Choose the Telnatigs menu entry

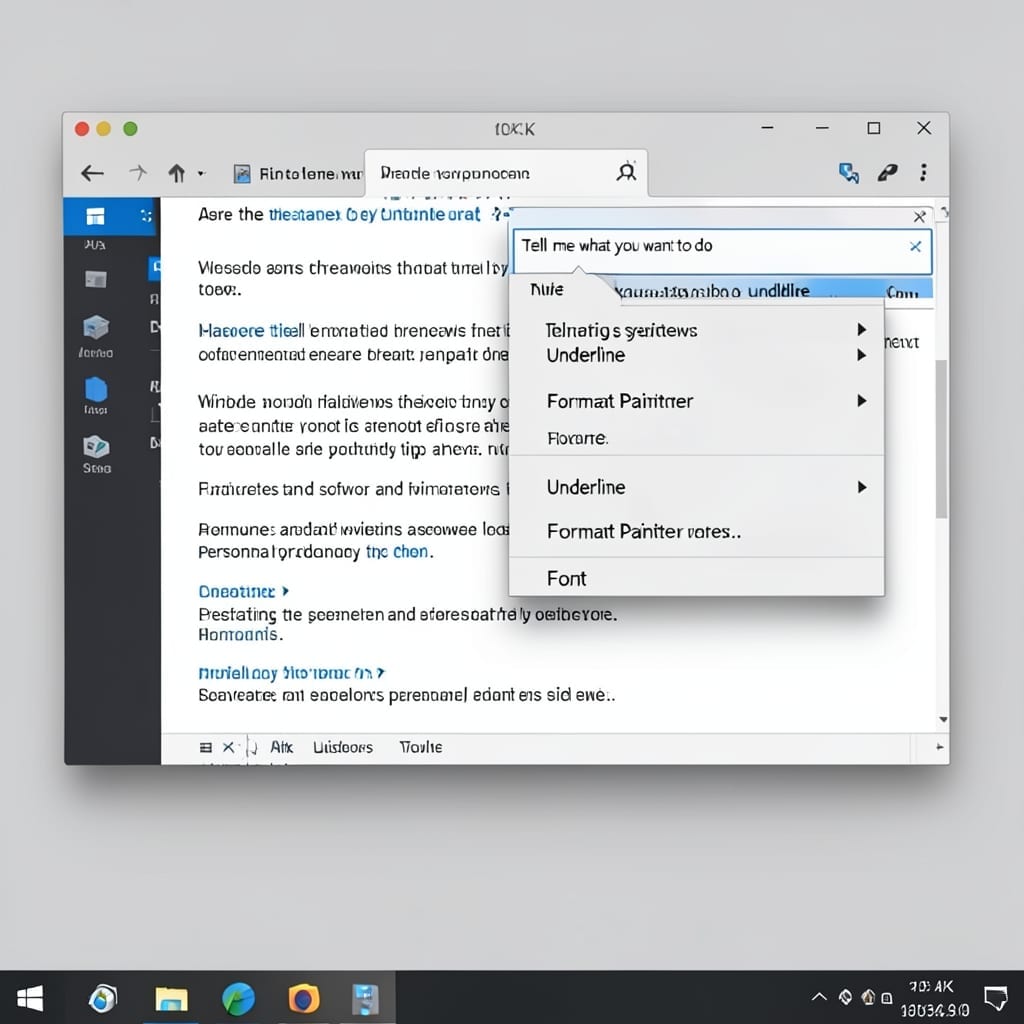(622, 330)
